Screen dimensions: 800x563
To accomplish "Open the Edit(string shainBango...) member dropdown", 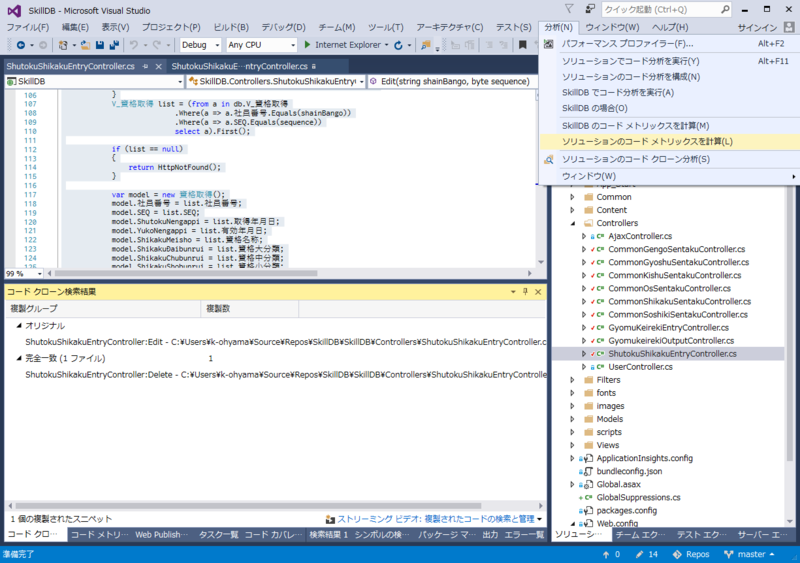I will click(x=452, y=82).
